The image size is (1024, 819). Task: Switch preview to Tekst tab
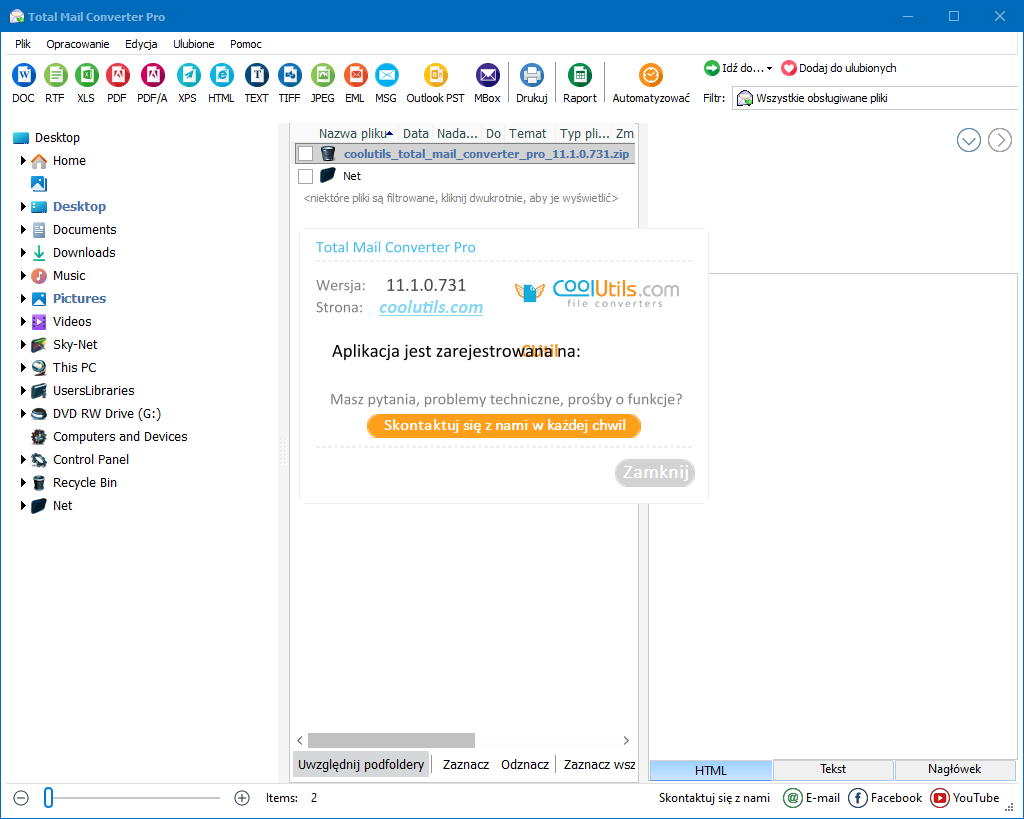(x=833, y=769)
